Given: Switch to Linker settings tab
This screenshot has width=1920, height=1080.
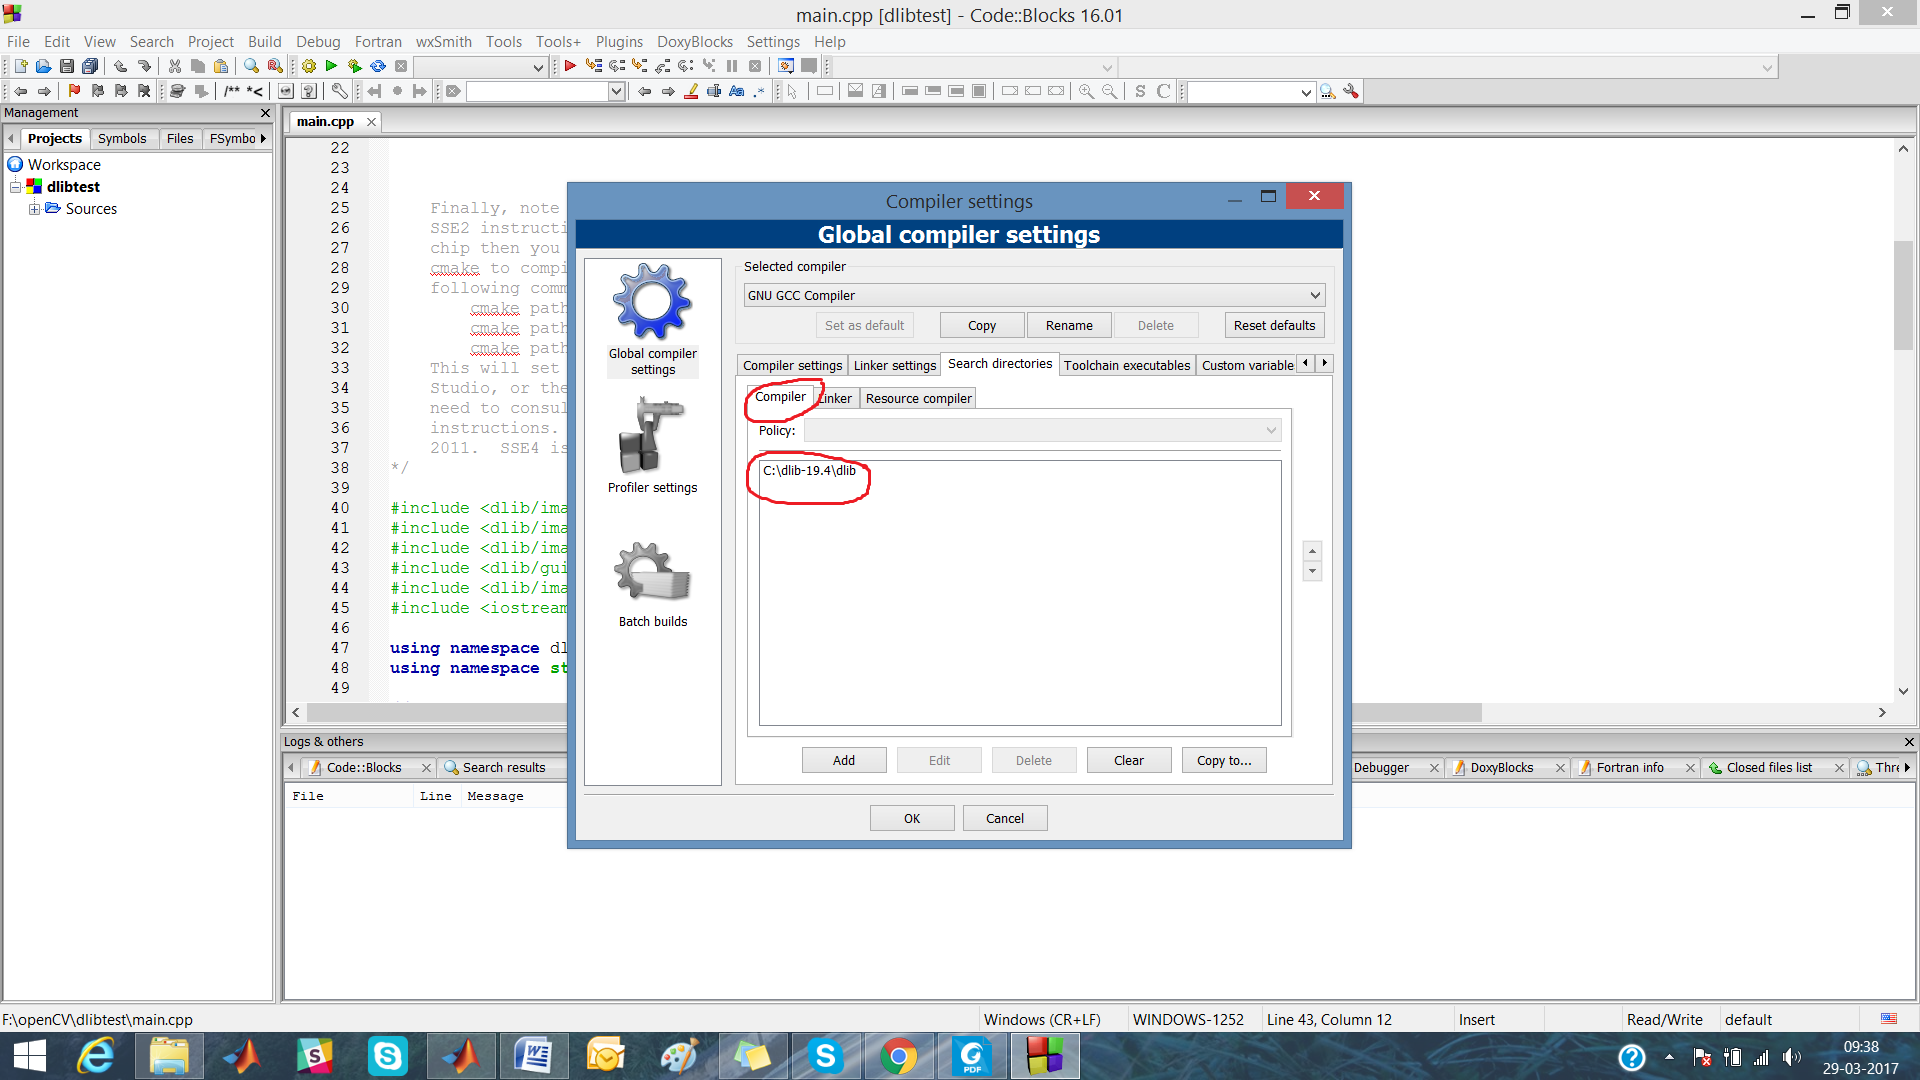Looking at the screenshot, I should click(x=894, y=365).
